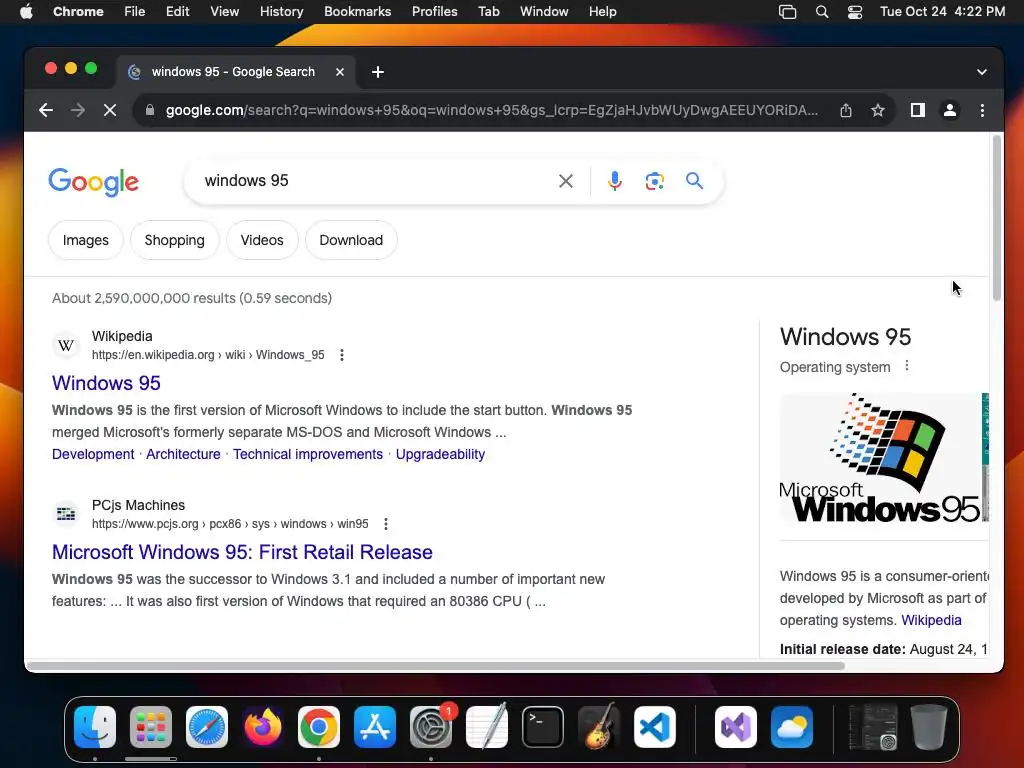Open the Wikipedia link in the knowledge panel
This screenshot has height=768, width=1024.
pos(931,620)
